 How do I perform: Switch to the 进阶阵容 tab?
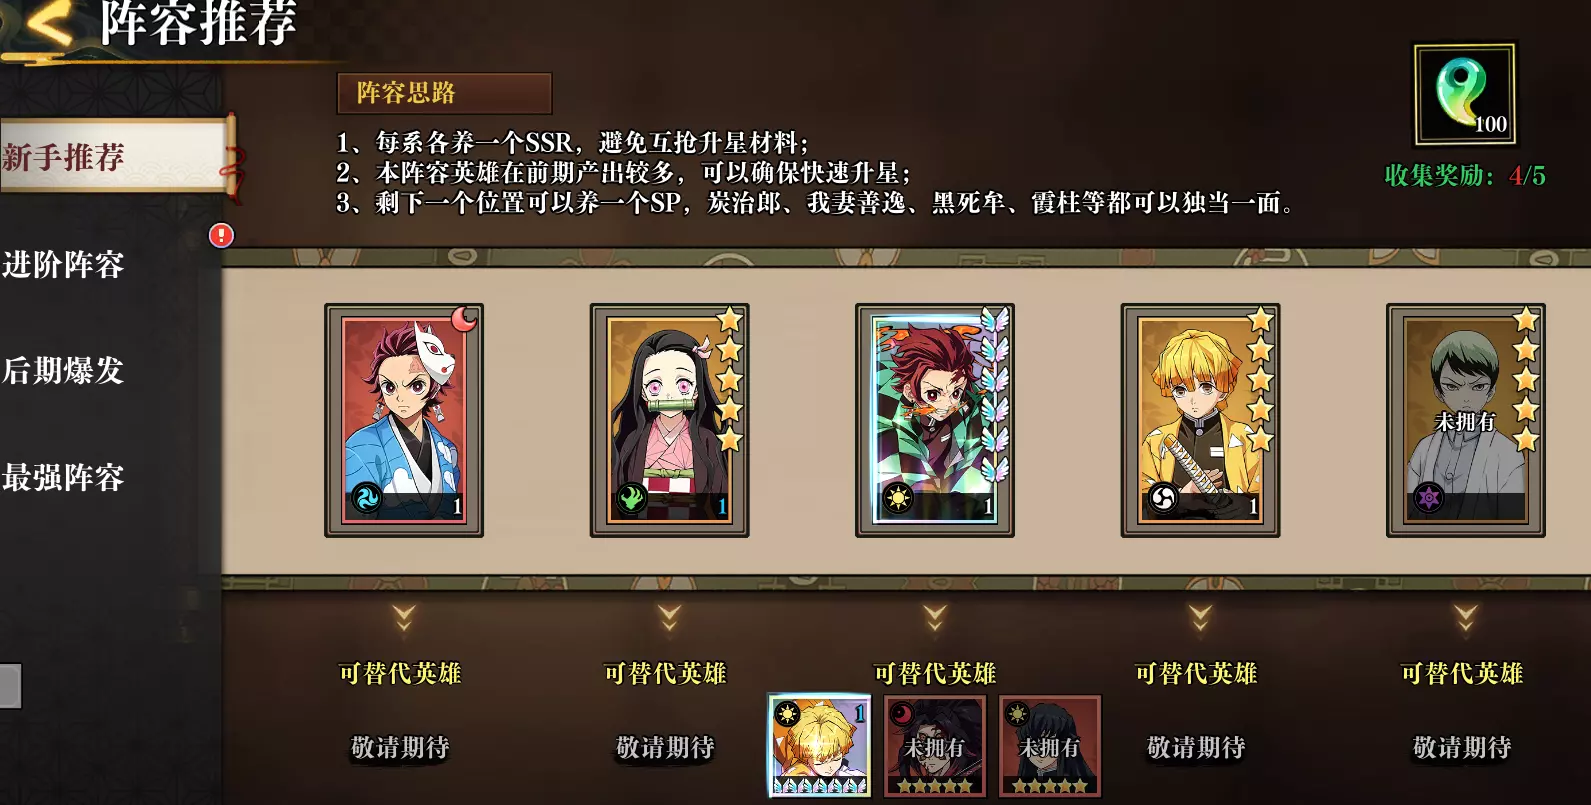63,265
